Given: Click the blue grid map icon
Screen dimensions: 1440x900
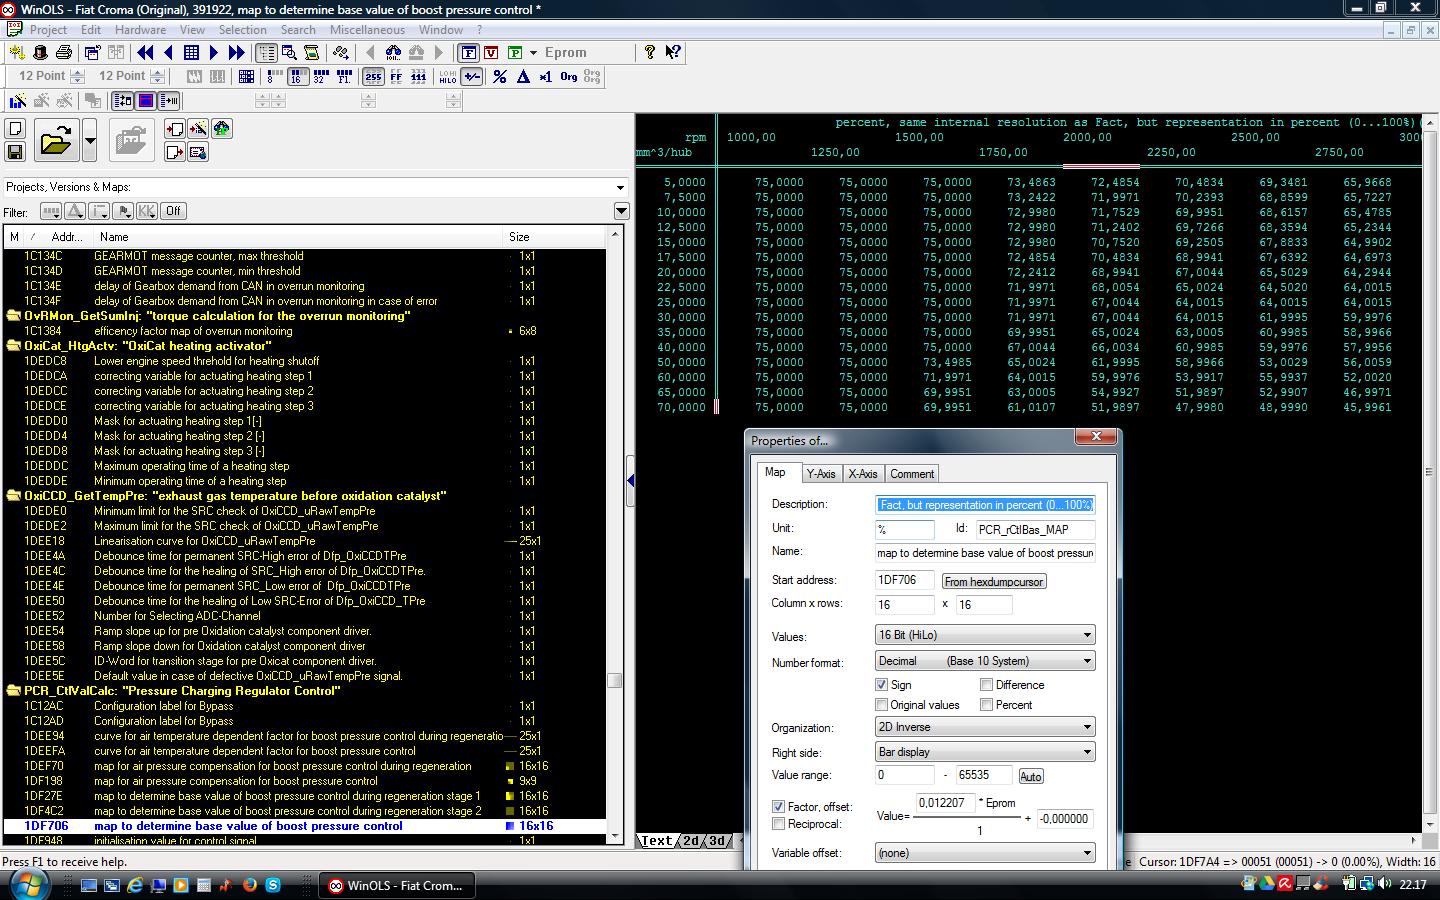Looking at the screenshot, I should [191, 52].
